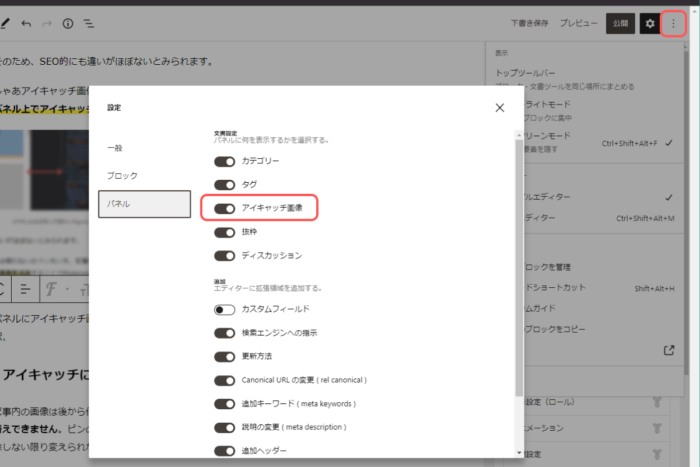
Task: Toggle Canonical URL の変更 switch
Action: click(x=225, y=380)
